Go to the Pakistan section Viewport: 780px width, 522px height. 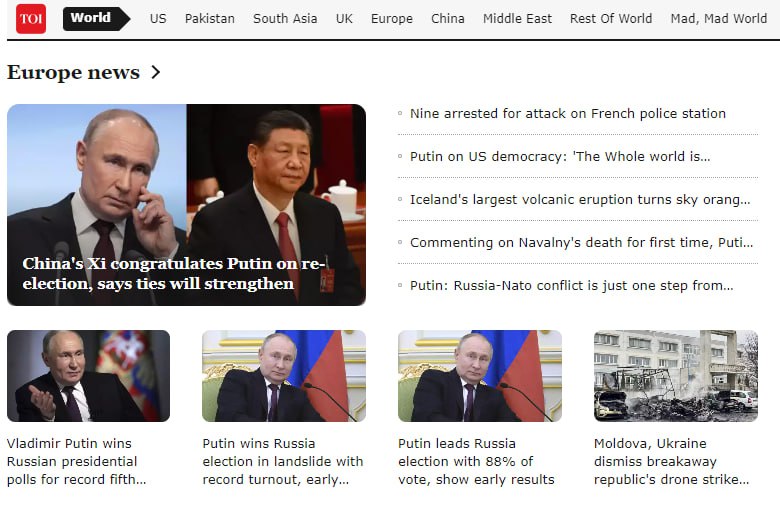point(210,19)
